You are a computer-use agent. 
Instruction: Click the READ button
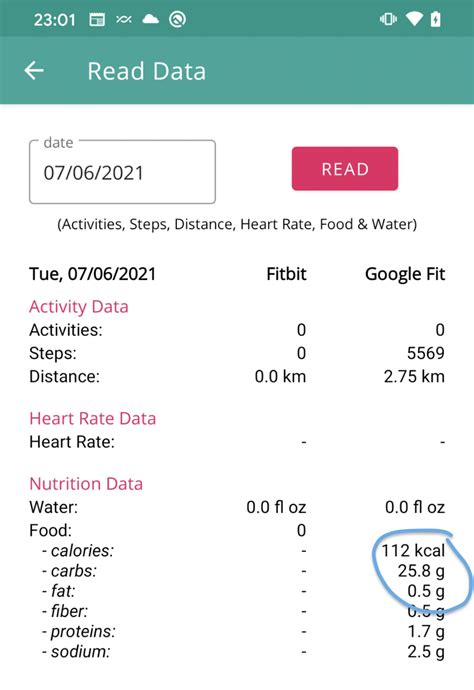tap(345, 169)
